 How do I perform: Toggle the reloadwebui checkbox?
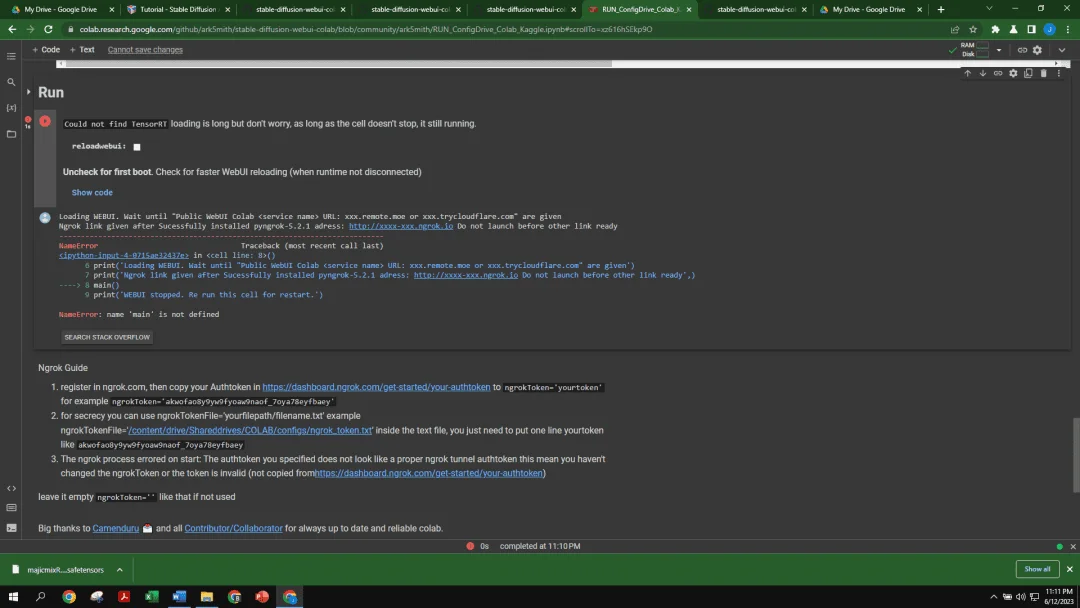point(136,147)
